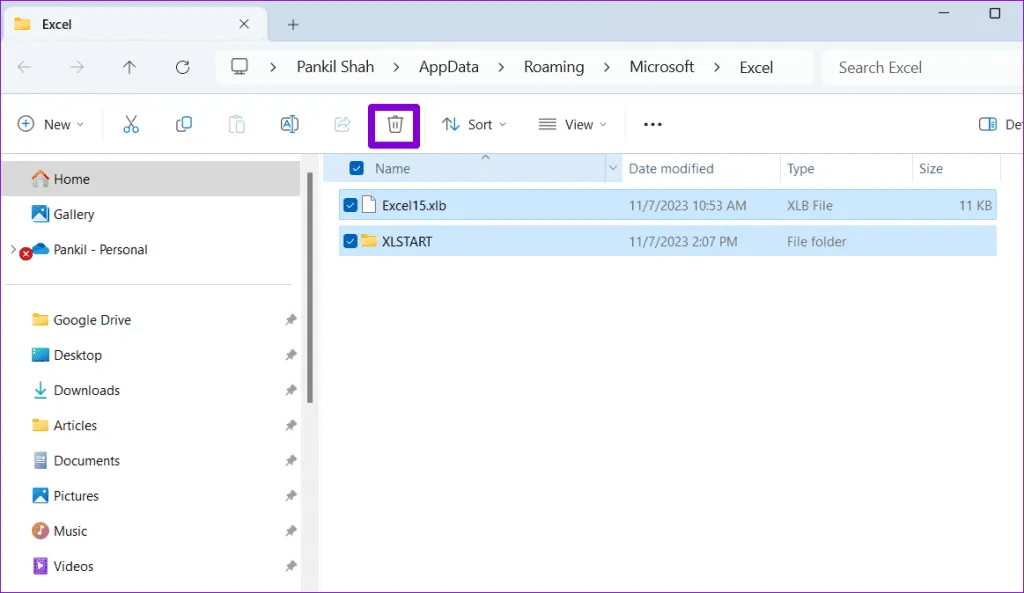Open Downloads in the sidebar

[86, 391]
